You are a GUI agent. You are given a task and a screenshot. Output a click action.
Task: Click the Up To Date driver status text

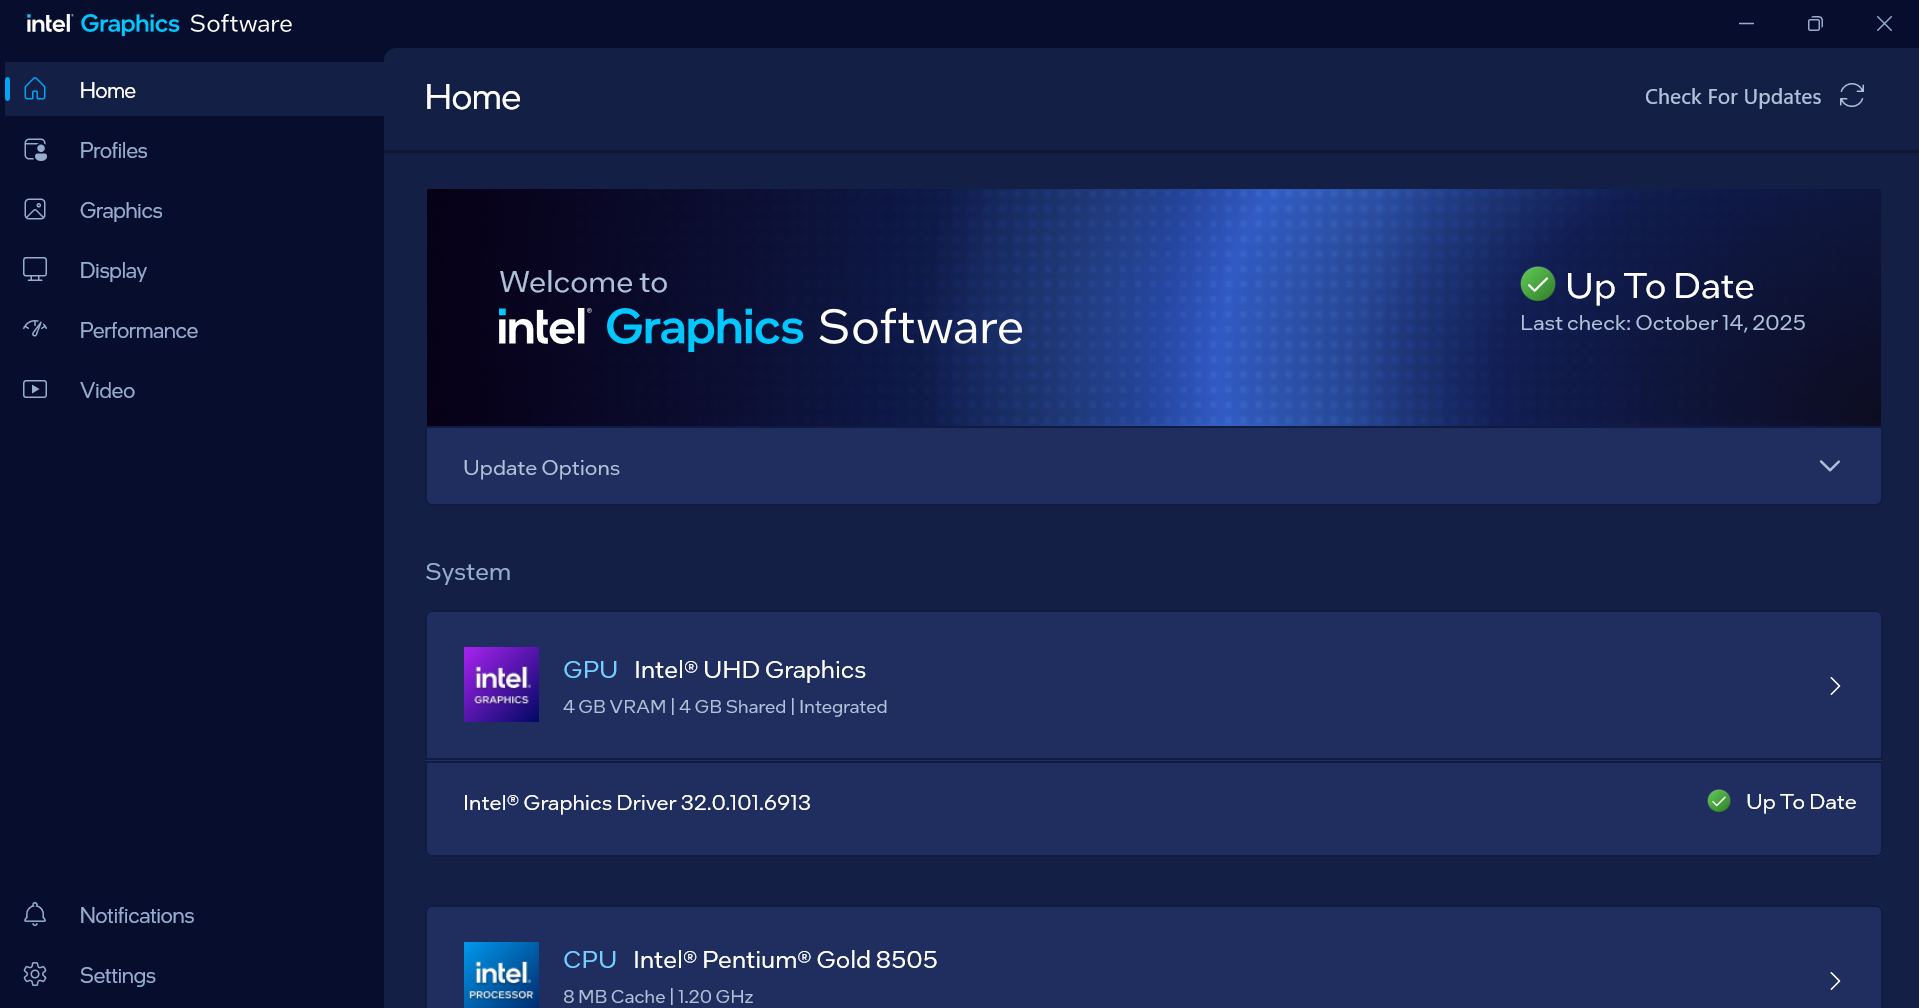point(1801,802)
